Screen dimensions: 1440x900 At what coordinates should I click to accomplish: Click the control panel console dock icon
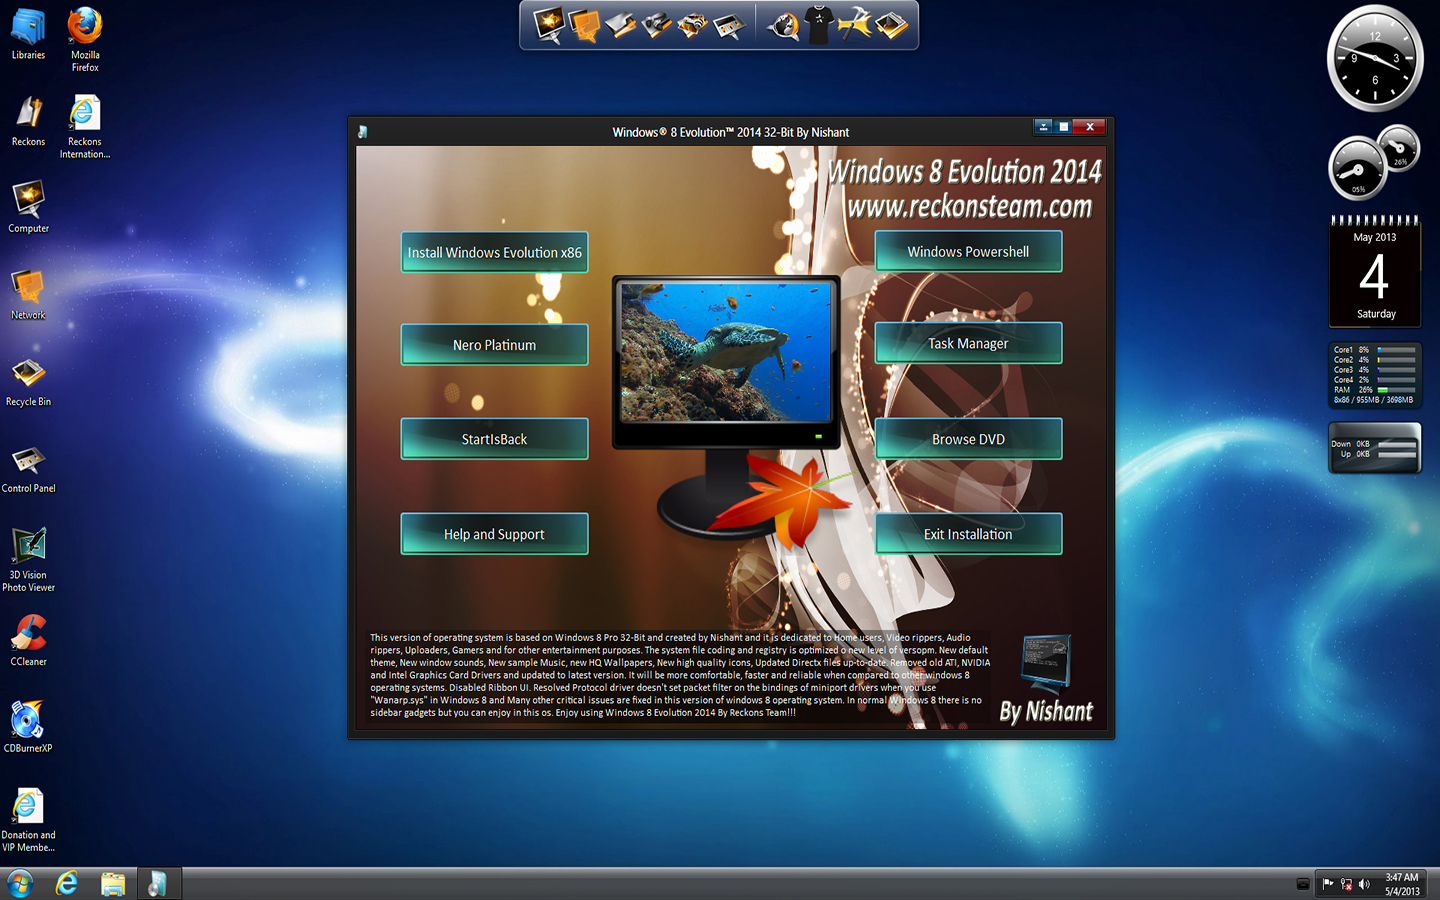pos(729,26)
